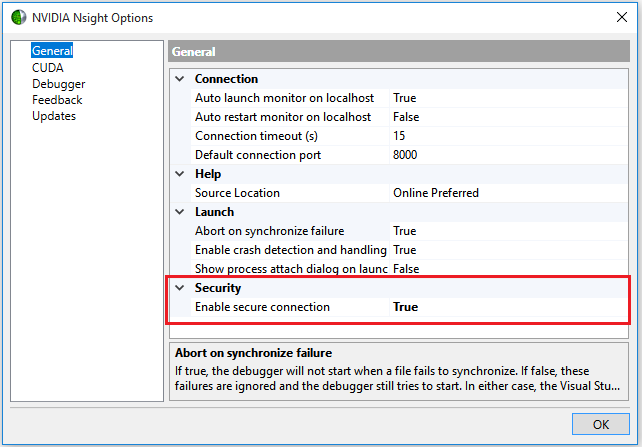Screen dimensions: 642x447
Task: Select Enable crash detection and handling property
Action: click(290, 250)
